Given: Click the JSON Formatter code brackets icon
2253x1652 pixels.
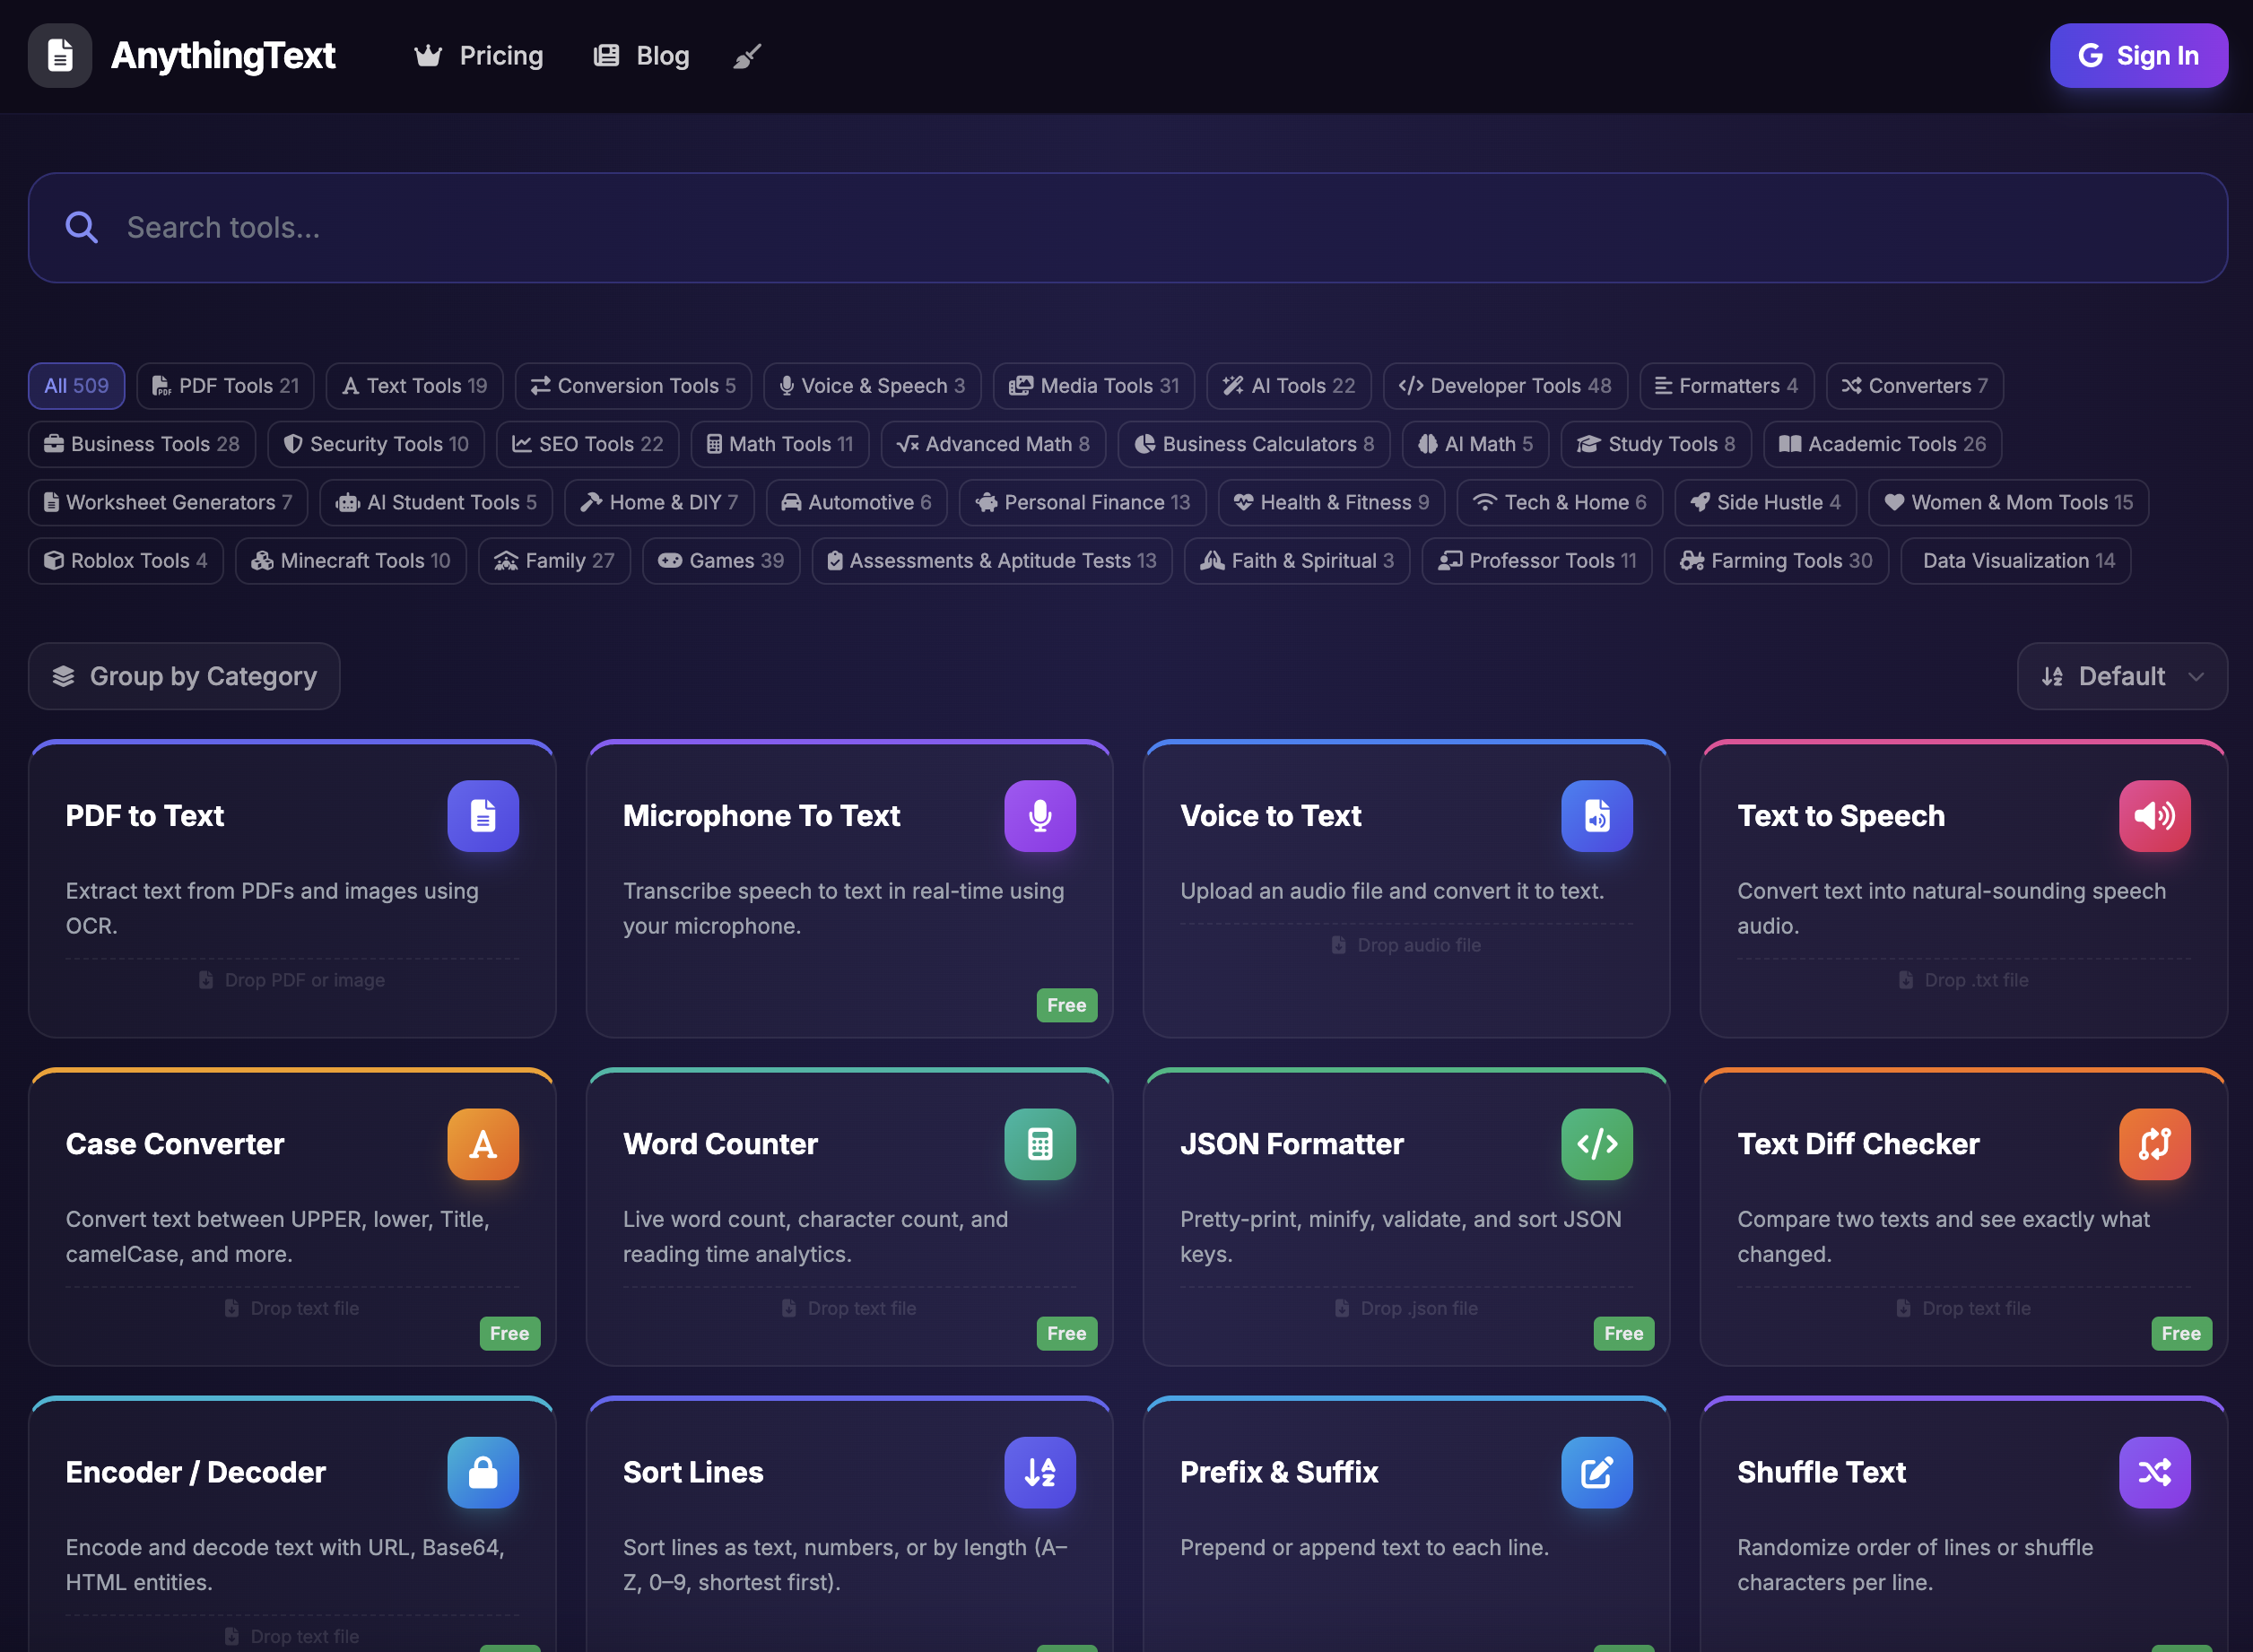Looking at the screenshot, I should click(x=1596, y=1144).
